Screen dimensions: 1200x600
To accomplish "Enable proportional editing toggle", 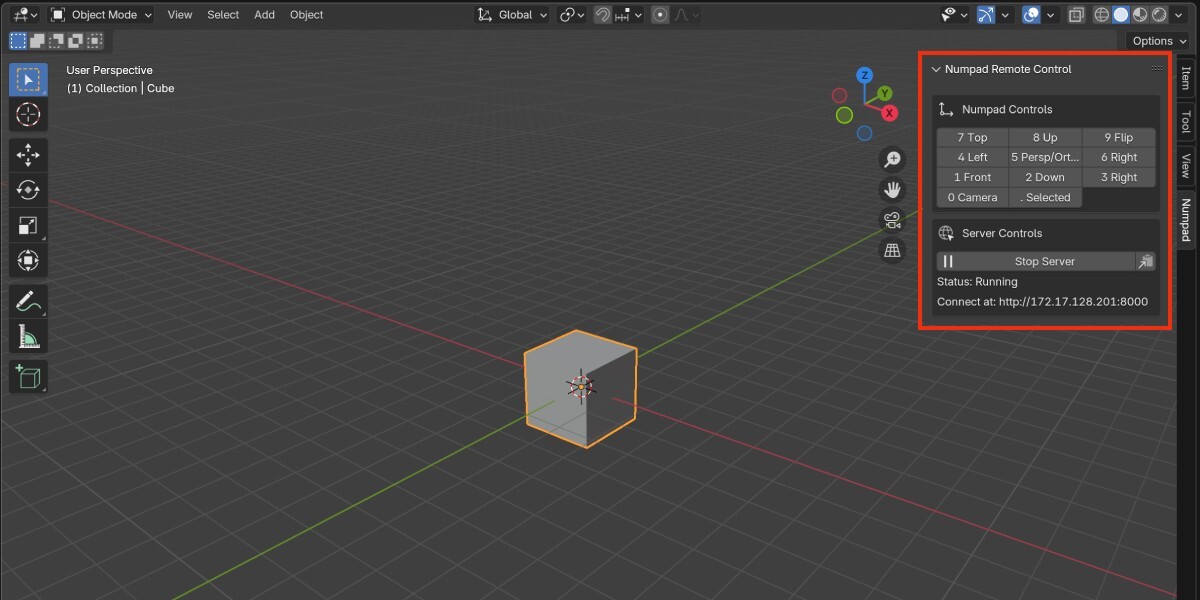I will pos(660,15).
